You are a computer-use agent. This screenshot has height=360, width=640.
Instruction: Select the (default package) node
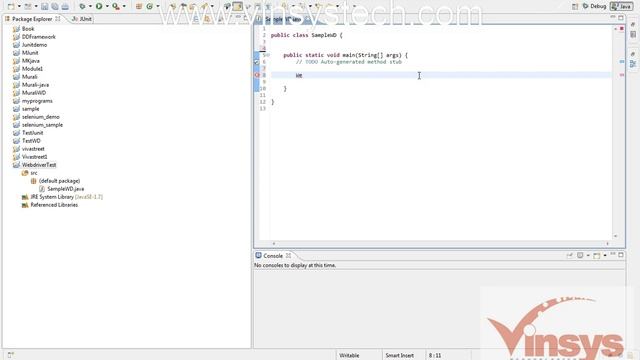[x=59, y=181]
